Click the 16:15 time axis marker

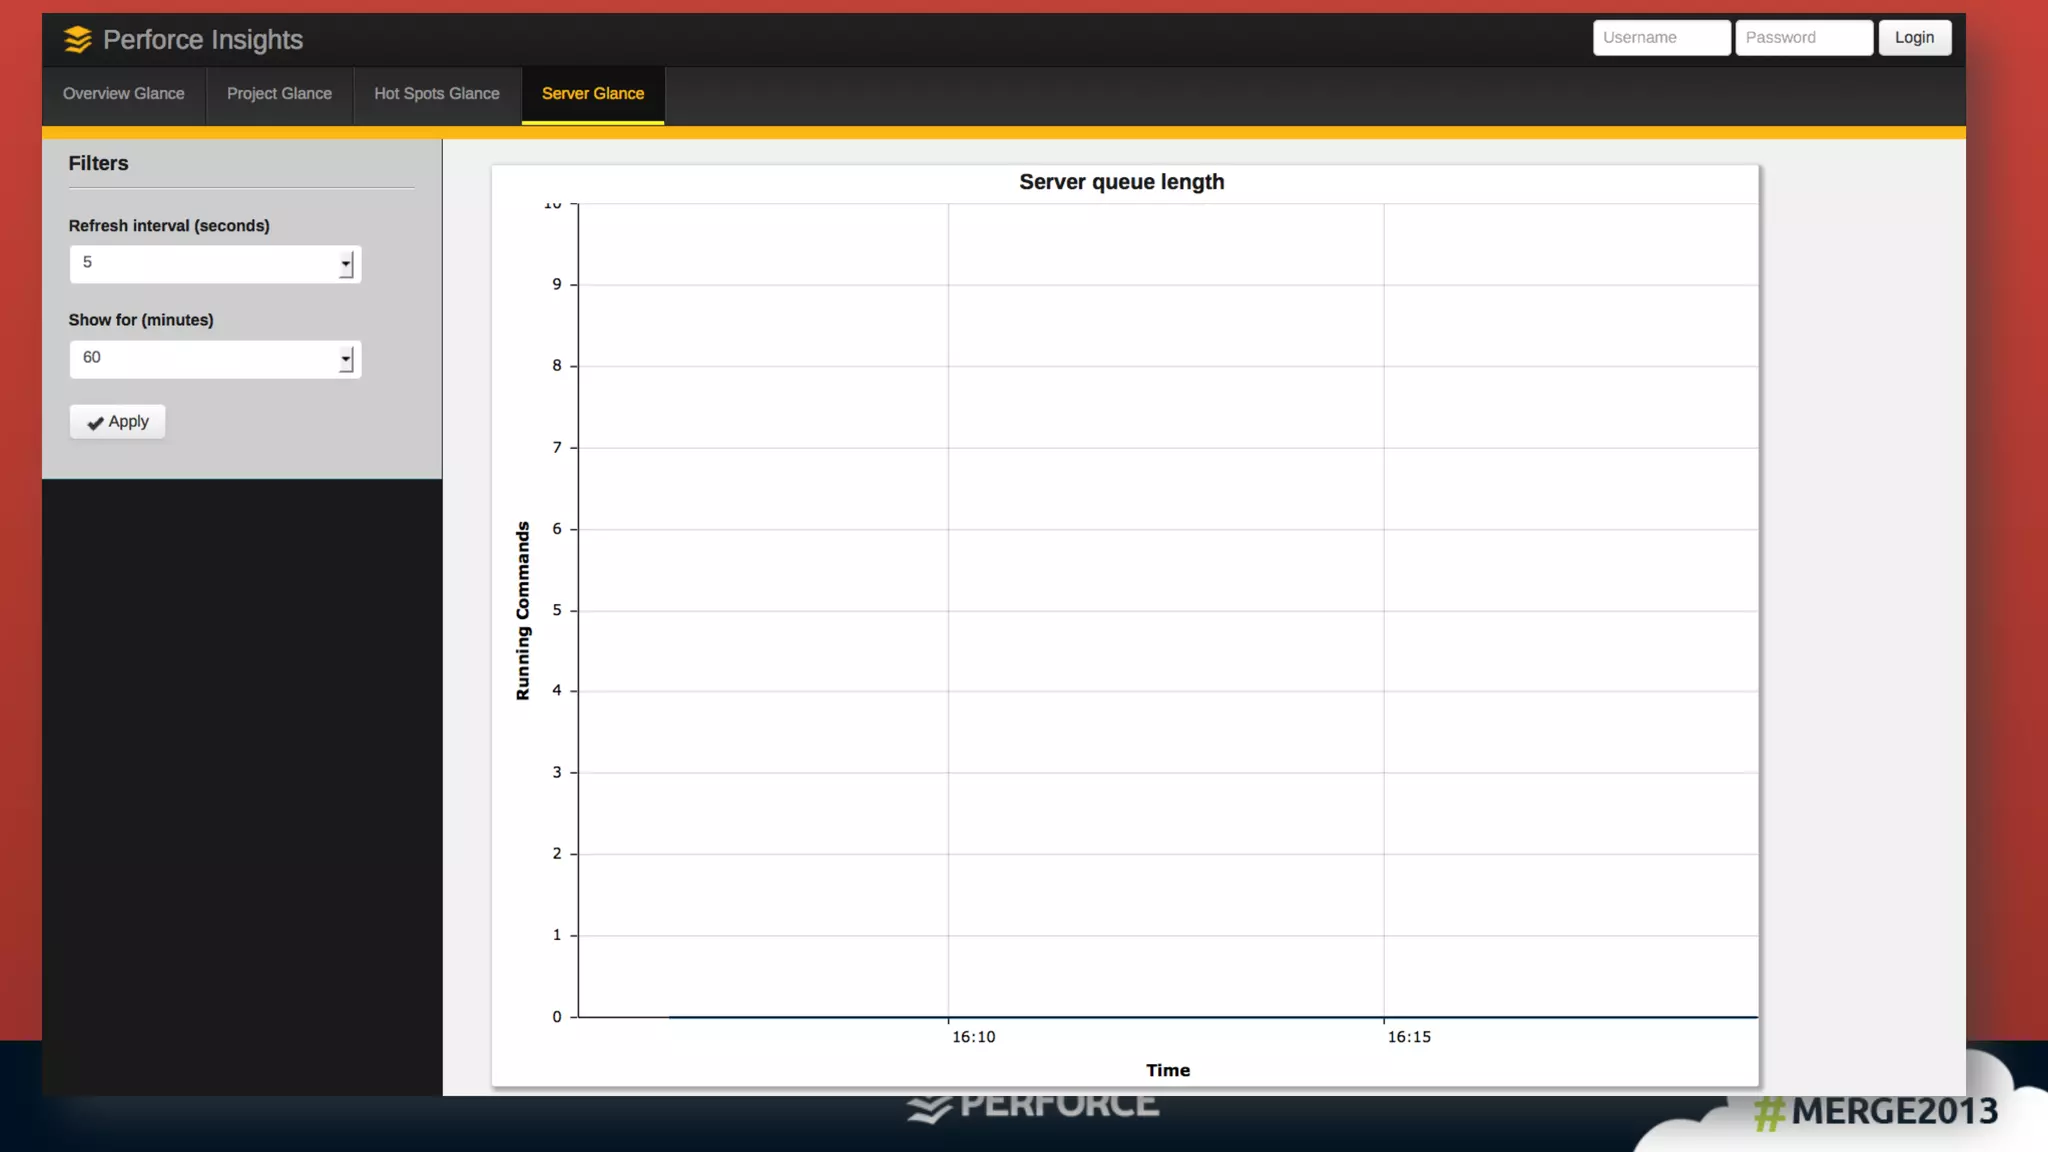click(x=1408, y=1037)
